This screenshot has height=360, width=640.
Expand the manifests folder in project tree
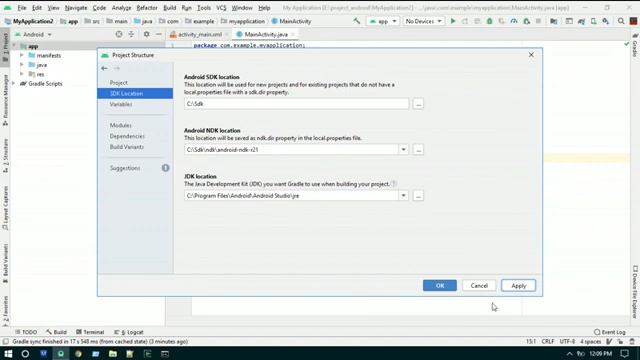pyautogui.click(x=22, y=55)
